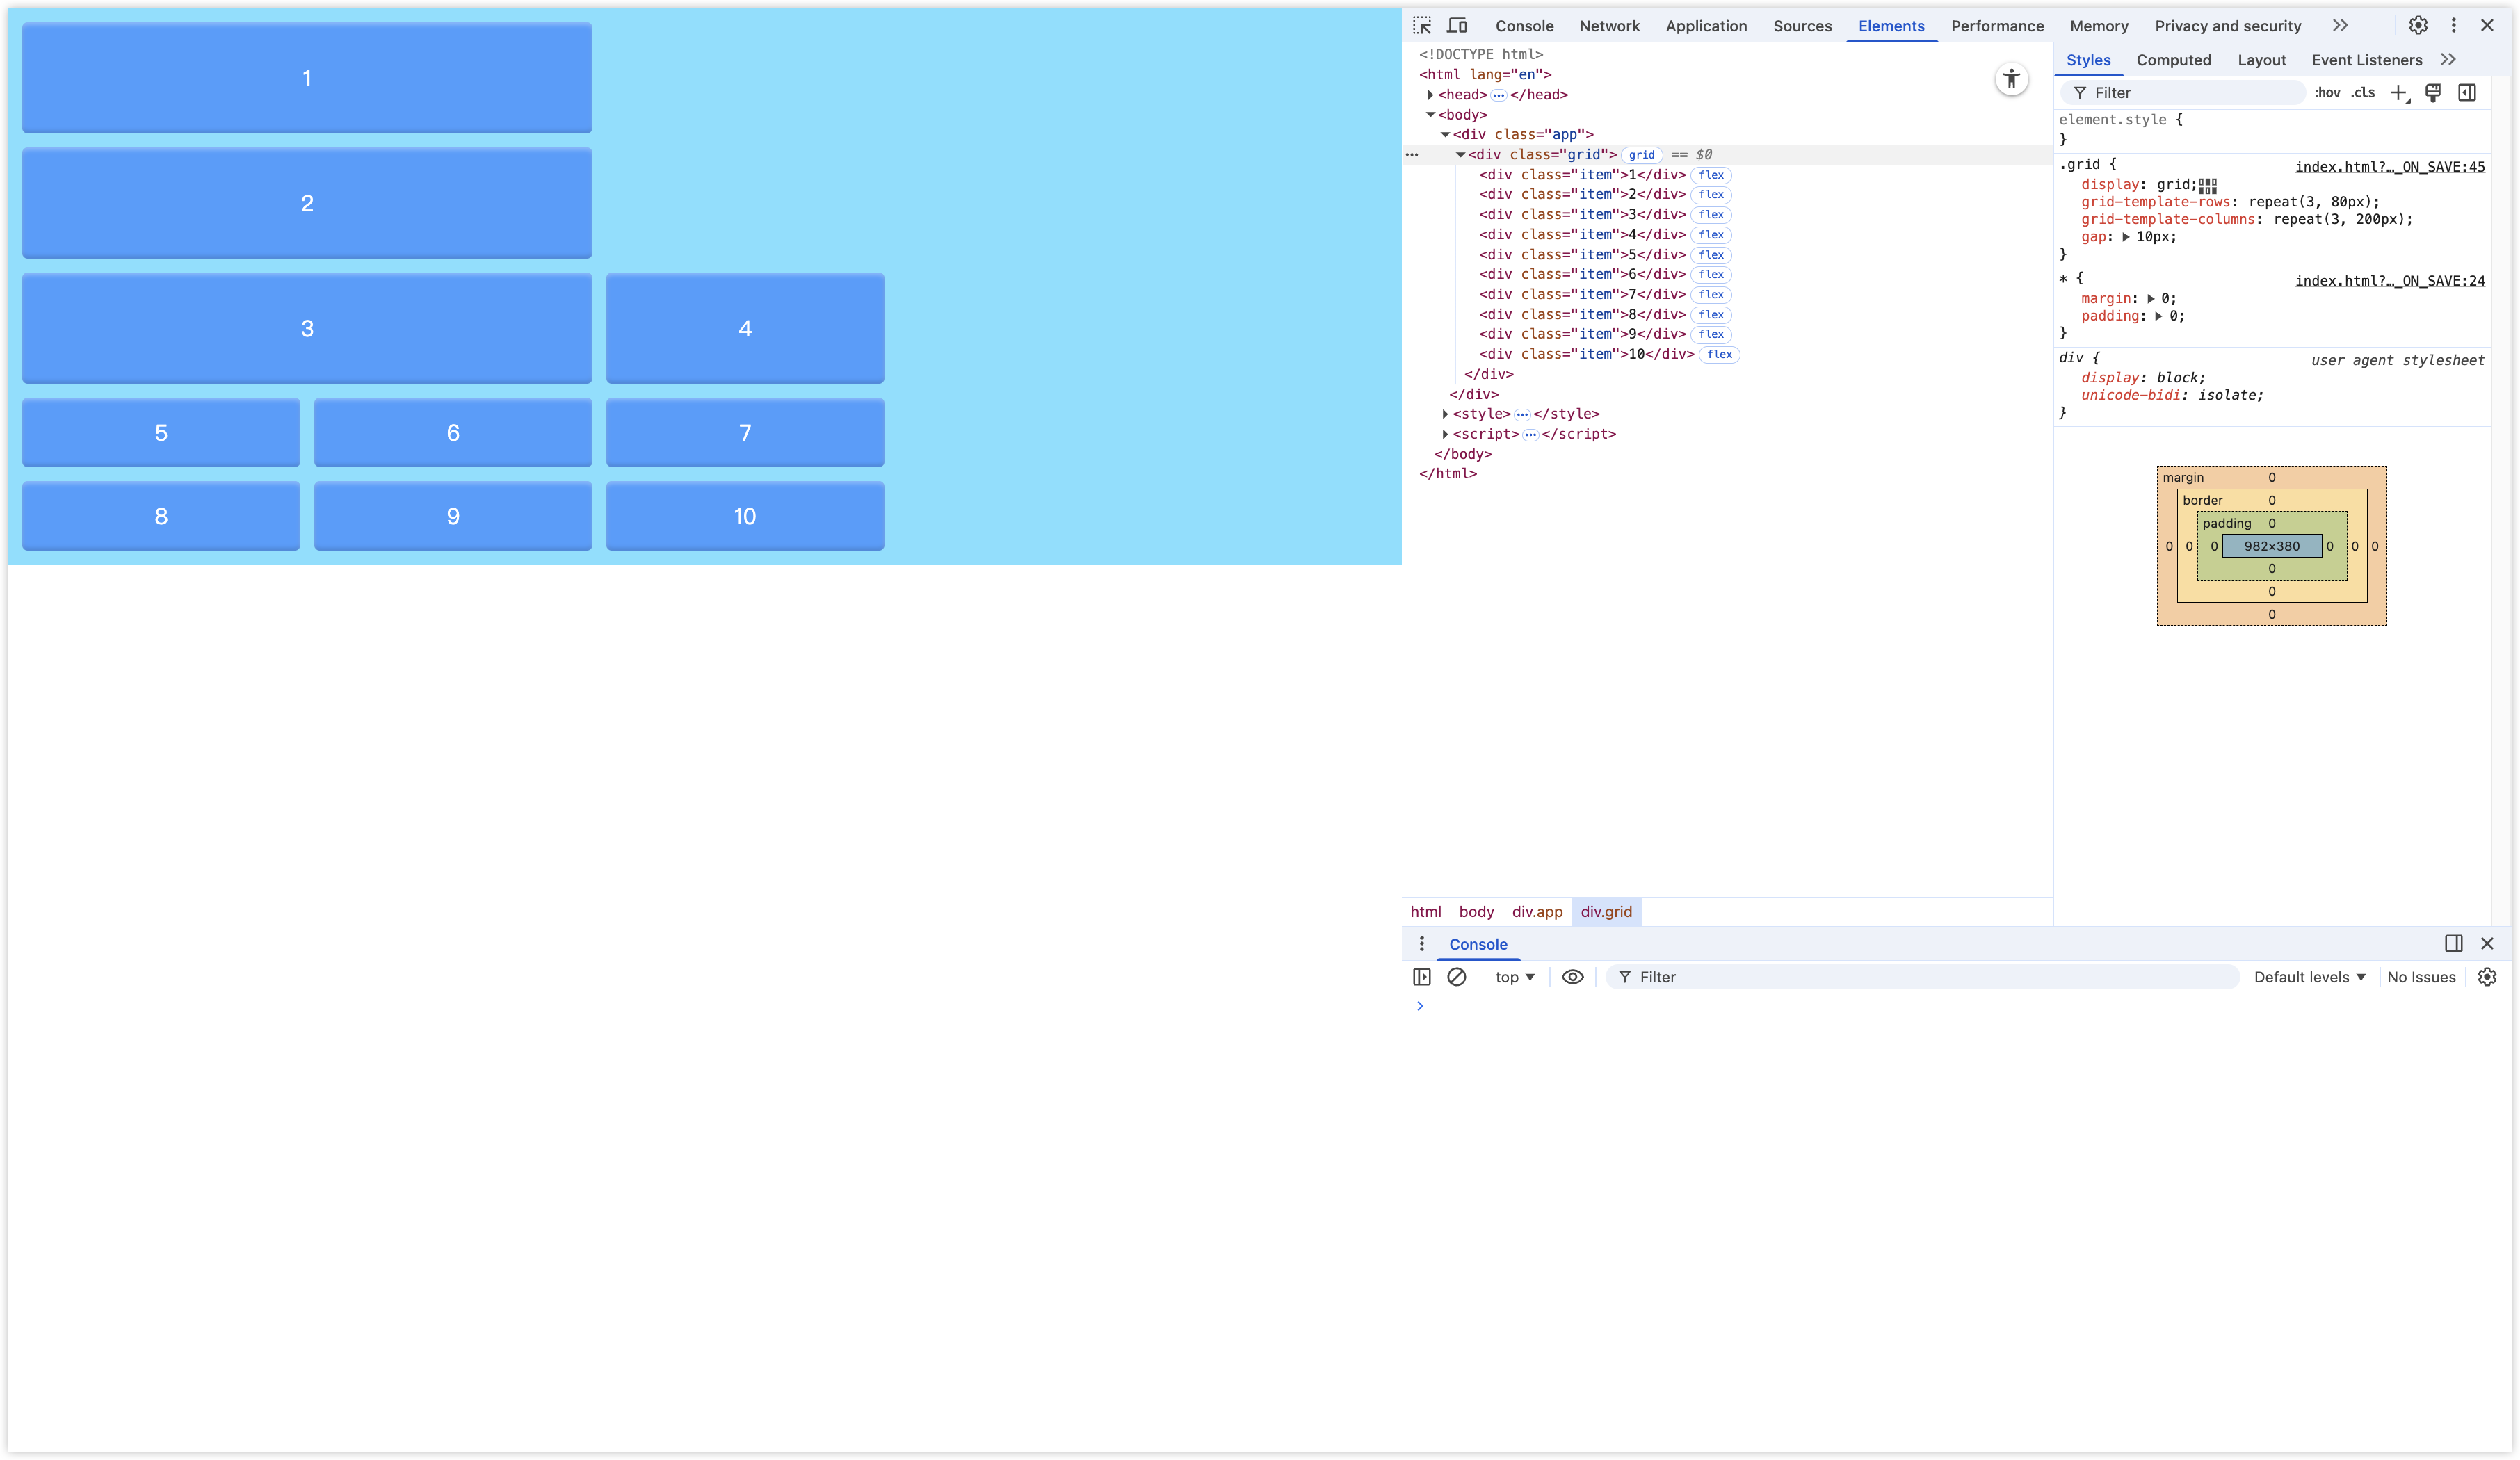Open accessibility tree view button
This screenshot has height=1460, width=2520.
2011,79
